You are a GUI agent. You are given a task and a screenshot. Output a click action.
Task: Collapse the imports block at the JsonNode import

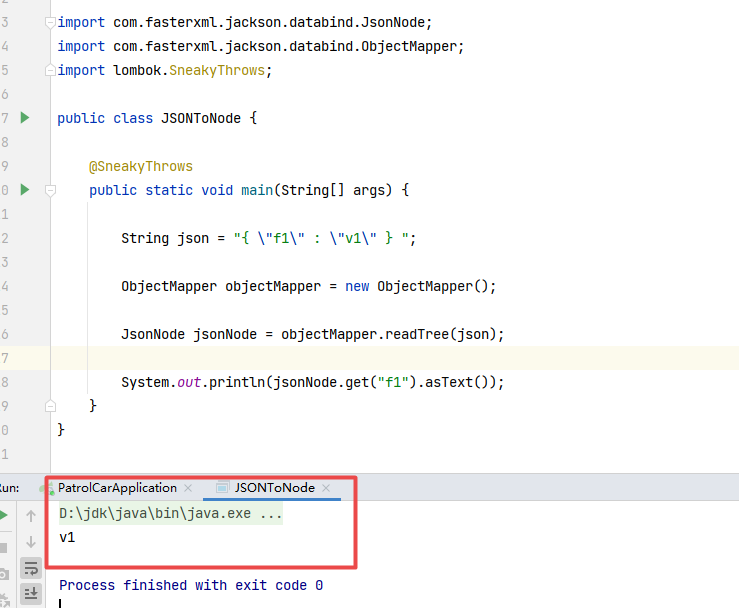(x=50, y=22)
